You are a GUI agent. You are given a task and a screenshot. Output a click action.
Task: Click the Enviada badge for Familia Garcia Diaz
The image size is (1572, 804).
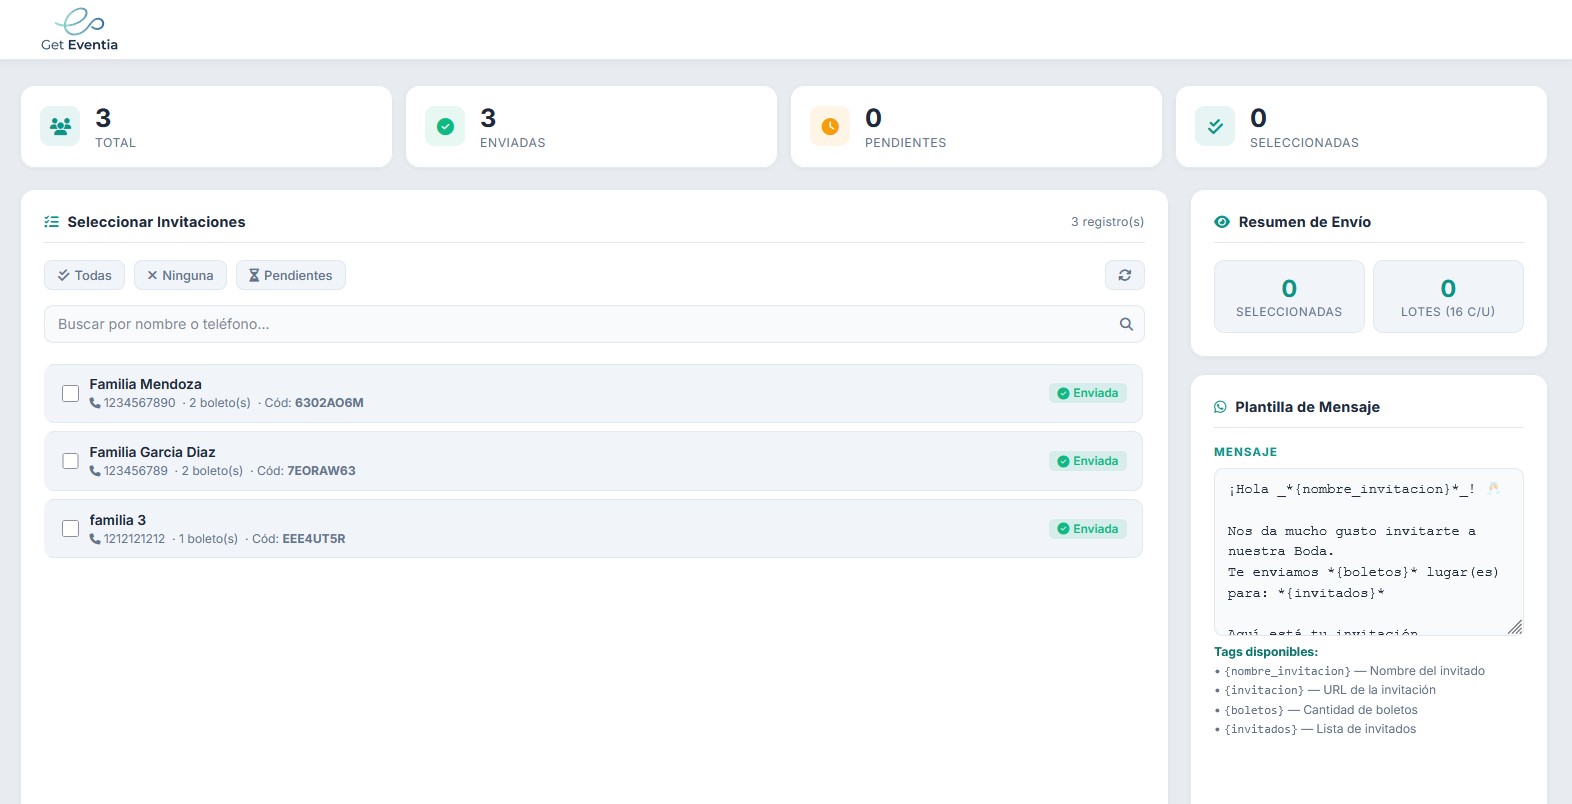click(1088, 461)
